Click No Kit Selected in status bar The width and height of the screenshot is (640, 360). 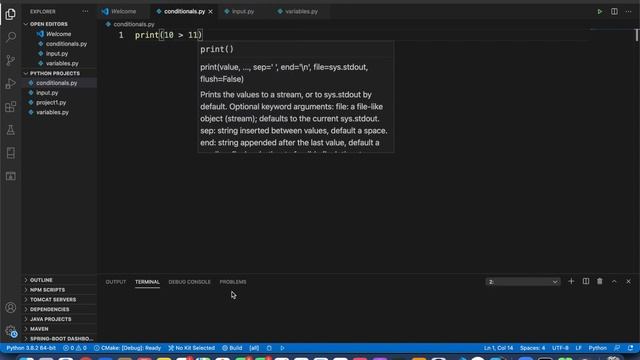pos(191,348)
